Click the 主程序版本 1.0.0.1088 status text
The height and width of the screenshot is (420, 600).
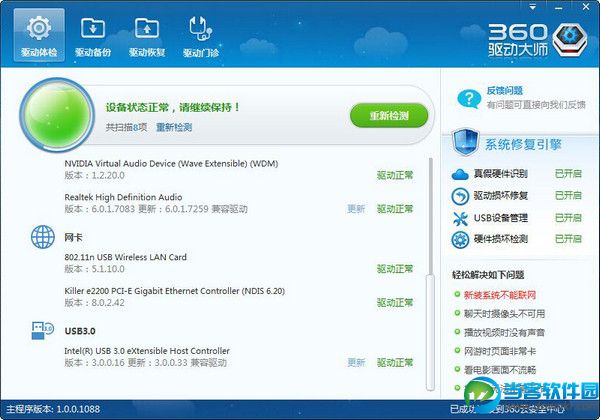[x=53, y=409]
